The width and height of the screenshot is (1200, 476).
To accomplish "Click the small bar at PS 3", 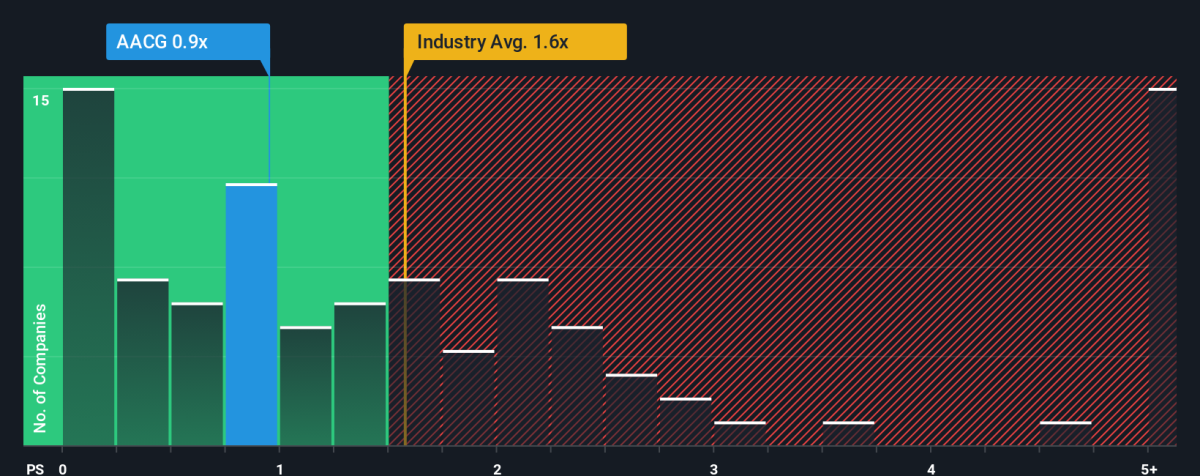I will coord(739,434).
